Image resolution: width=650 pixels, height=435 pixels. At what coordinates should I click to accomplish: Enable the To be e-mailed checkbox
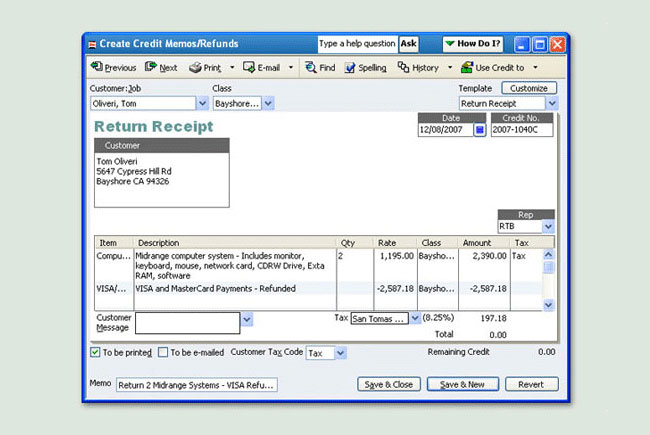tap(163, 352)
